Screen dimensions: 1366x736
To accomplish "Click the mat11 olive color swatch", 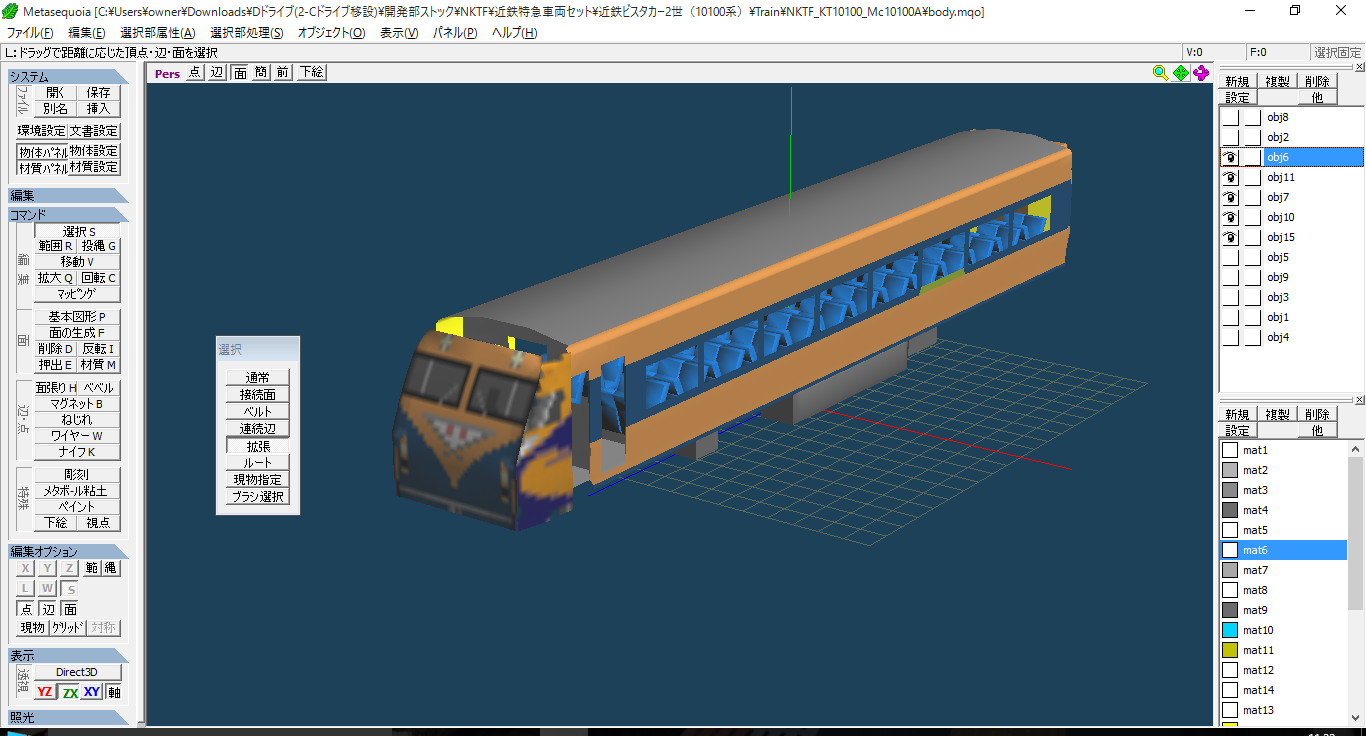I will pyautogui.click(x=1230, y=650).
